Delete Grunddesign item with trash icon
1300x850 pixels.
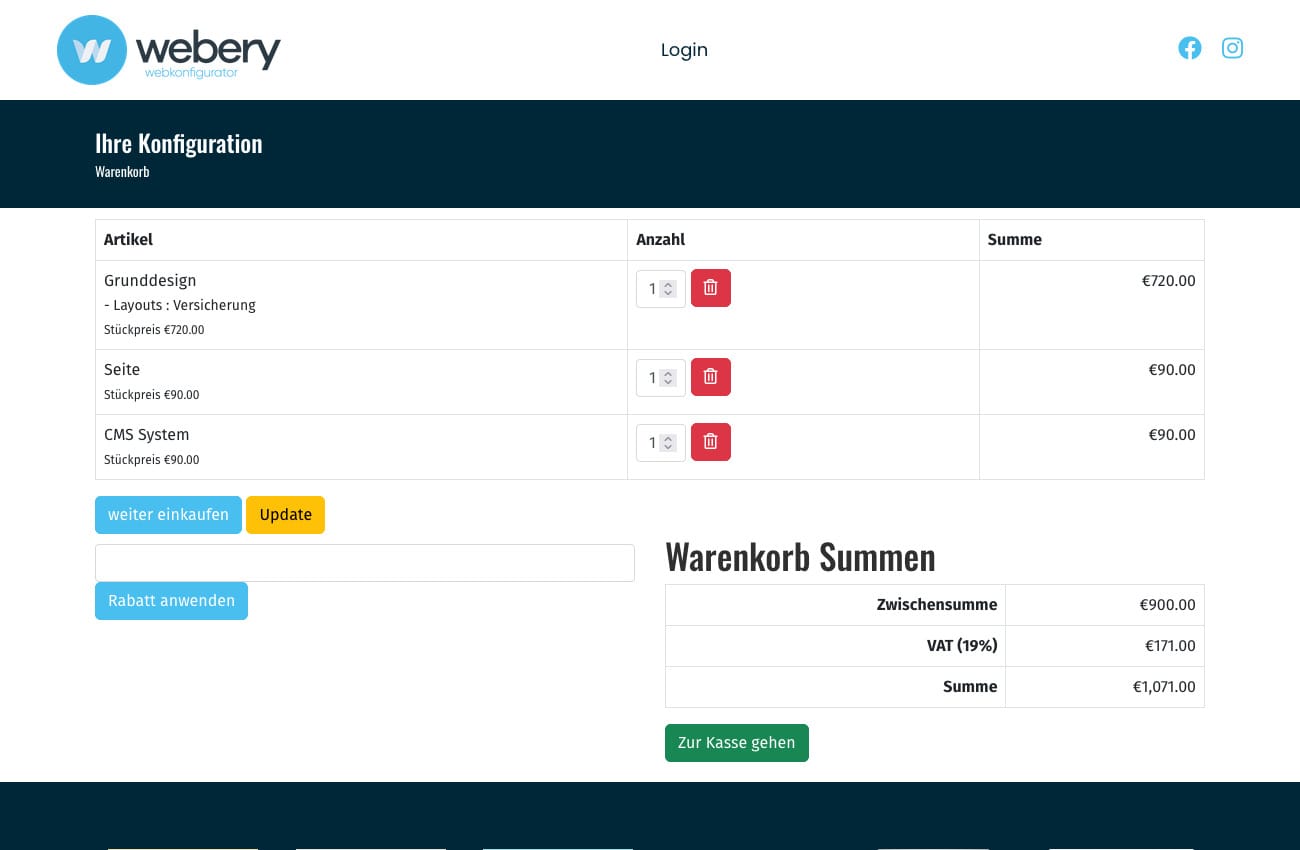(x=710, y=288)
